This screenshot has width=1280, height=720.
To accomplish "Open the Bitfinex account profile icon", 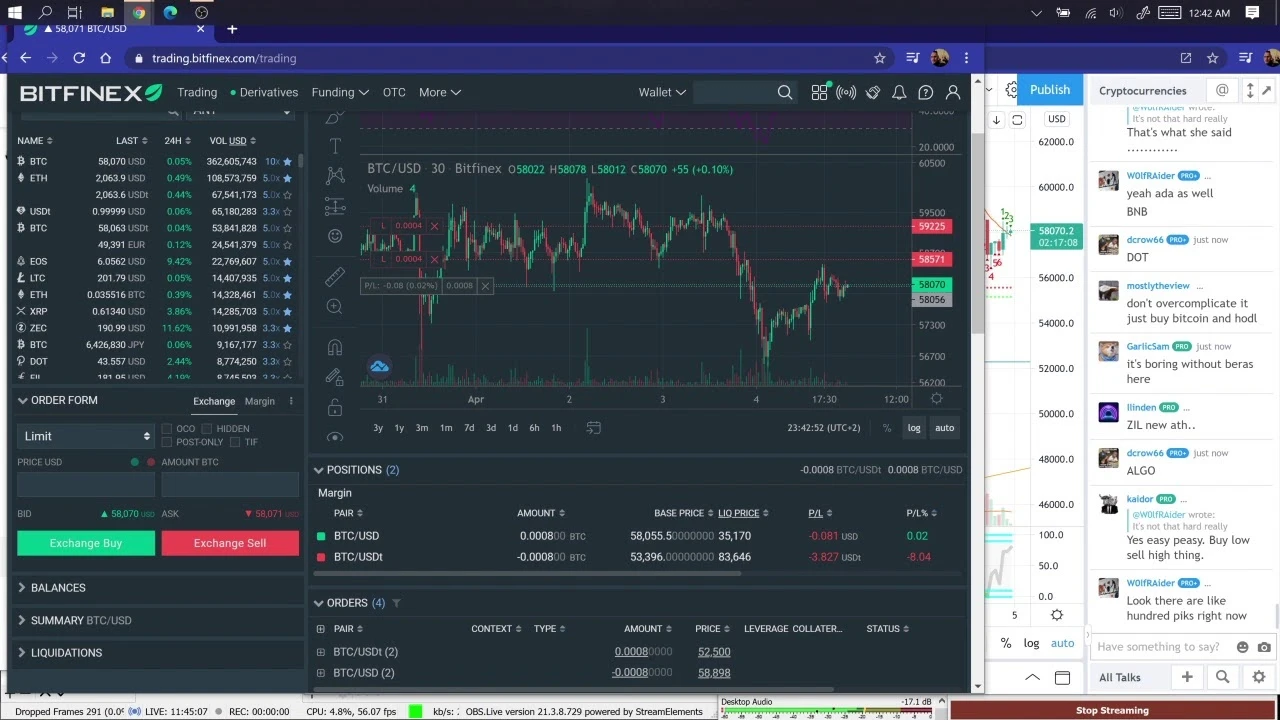I will [953, 92].
